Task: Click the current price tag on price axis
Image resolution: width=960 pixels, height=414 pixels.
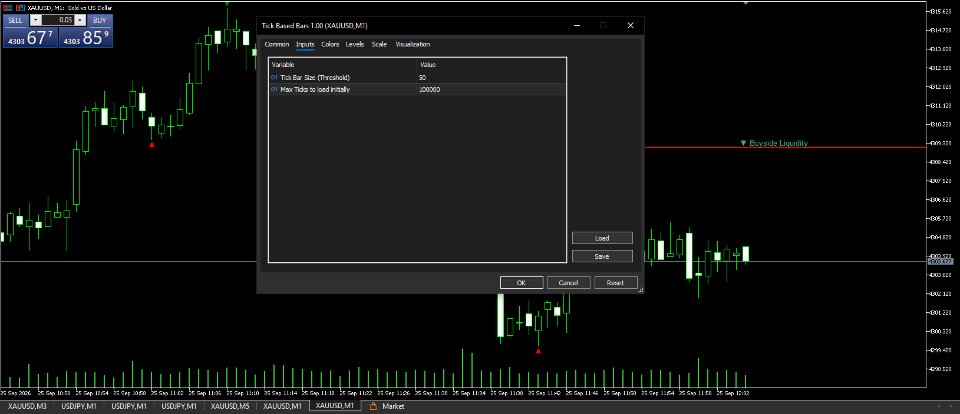Action: click(942, 262)
